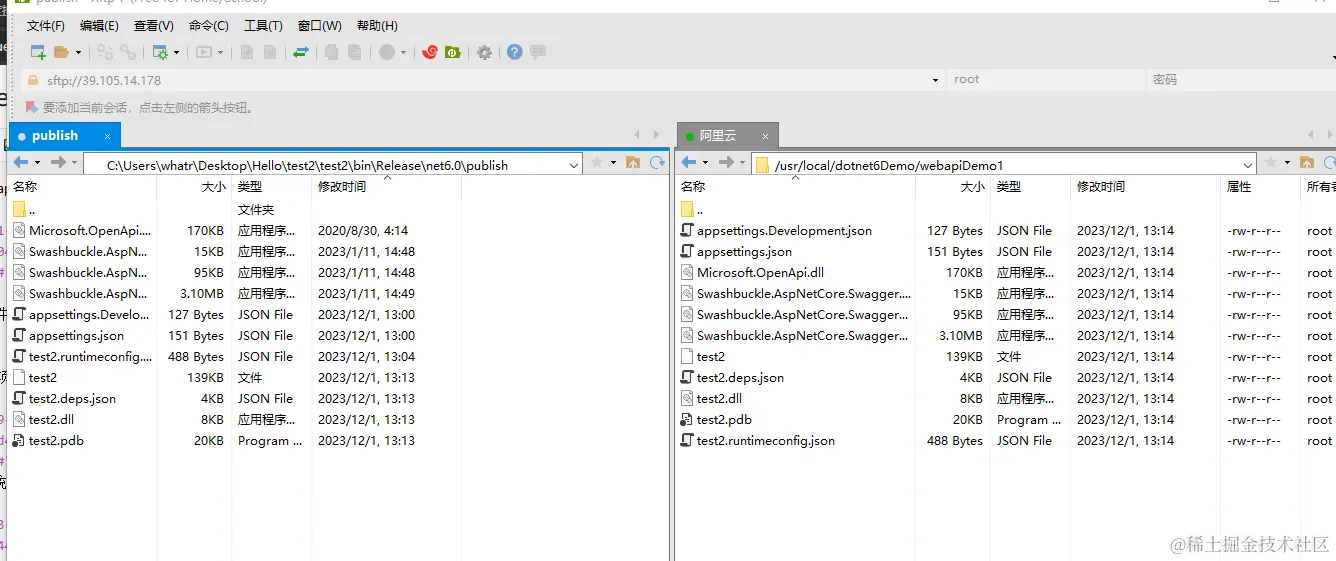Viewport: 1336px width, 561px height.
Task: Click the New Session toolbar icon
Action: [x=38, y=52]
